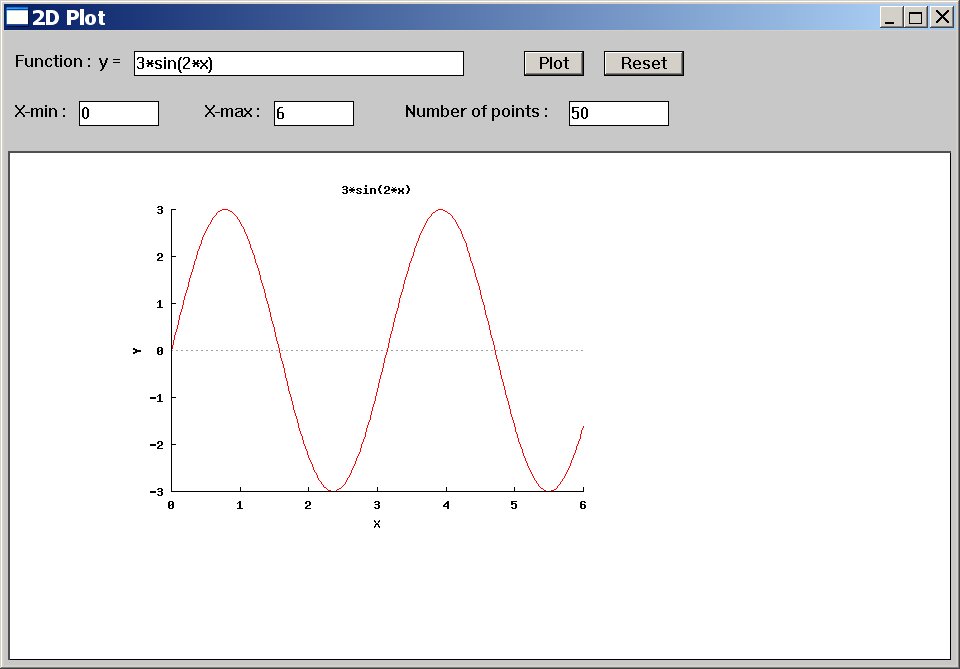Screen dimensions: 960x669
Task: Click the Number of points input box
Action: click(x=618, y=114)
